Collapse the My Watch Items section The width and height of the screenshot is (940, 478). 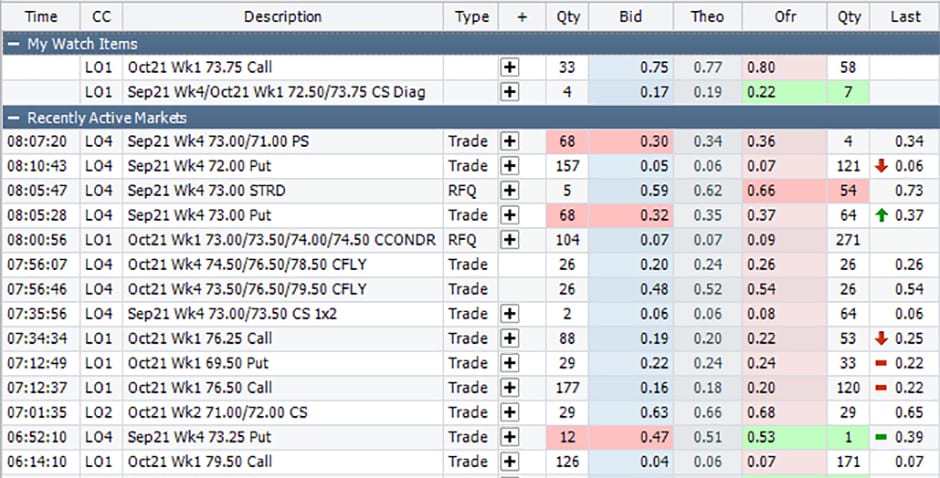pyautogui.click(x=10, y=44)
